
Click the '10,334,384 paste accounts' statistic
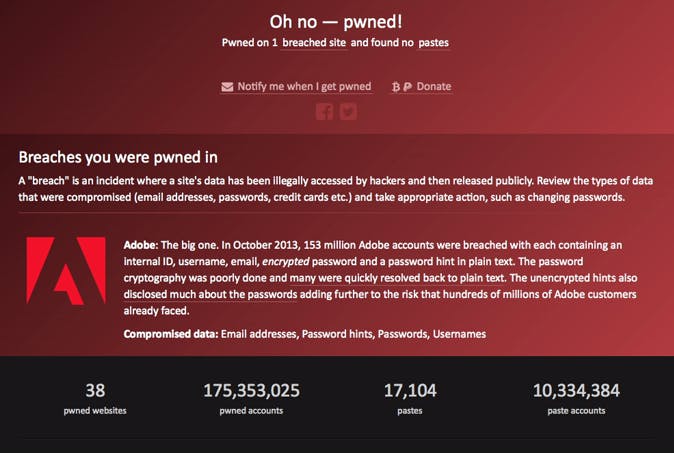pos(576,397)
